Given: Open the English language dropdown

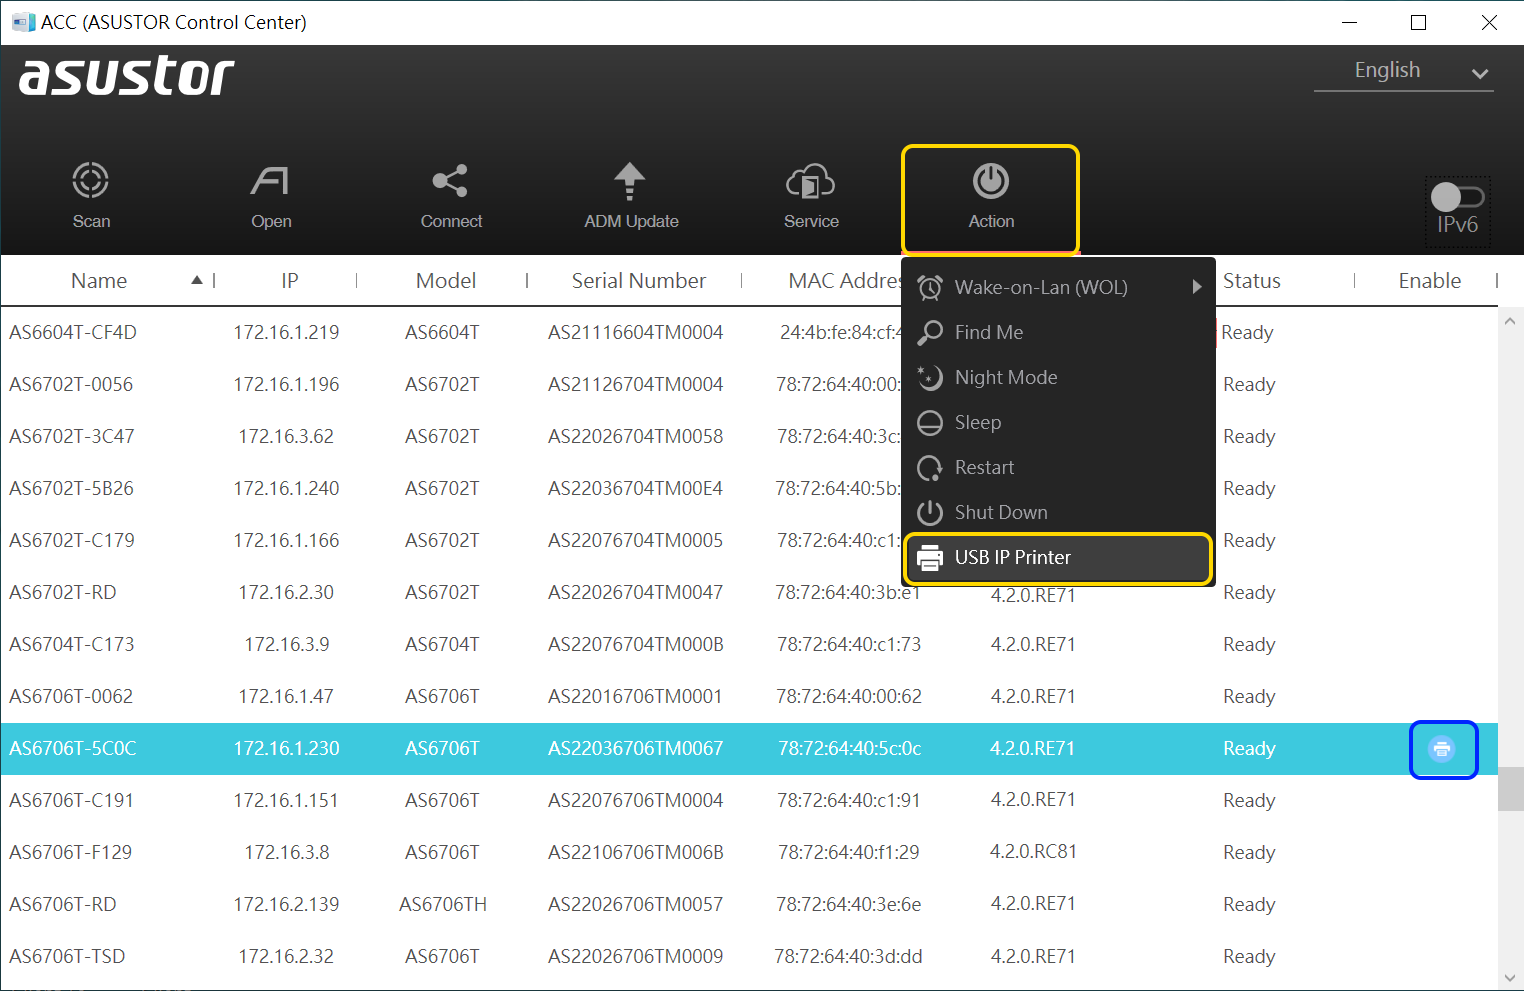Looking at the screenshot, I should pos(1403,71).
